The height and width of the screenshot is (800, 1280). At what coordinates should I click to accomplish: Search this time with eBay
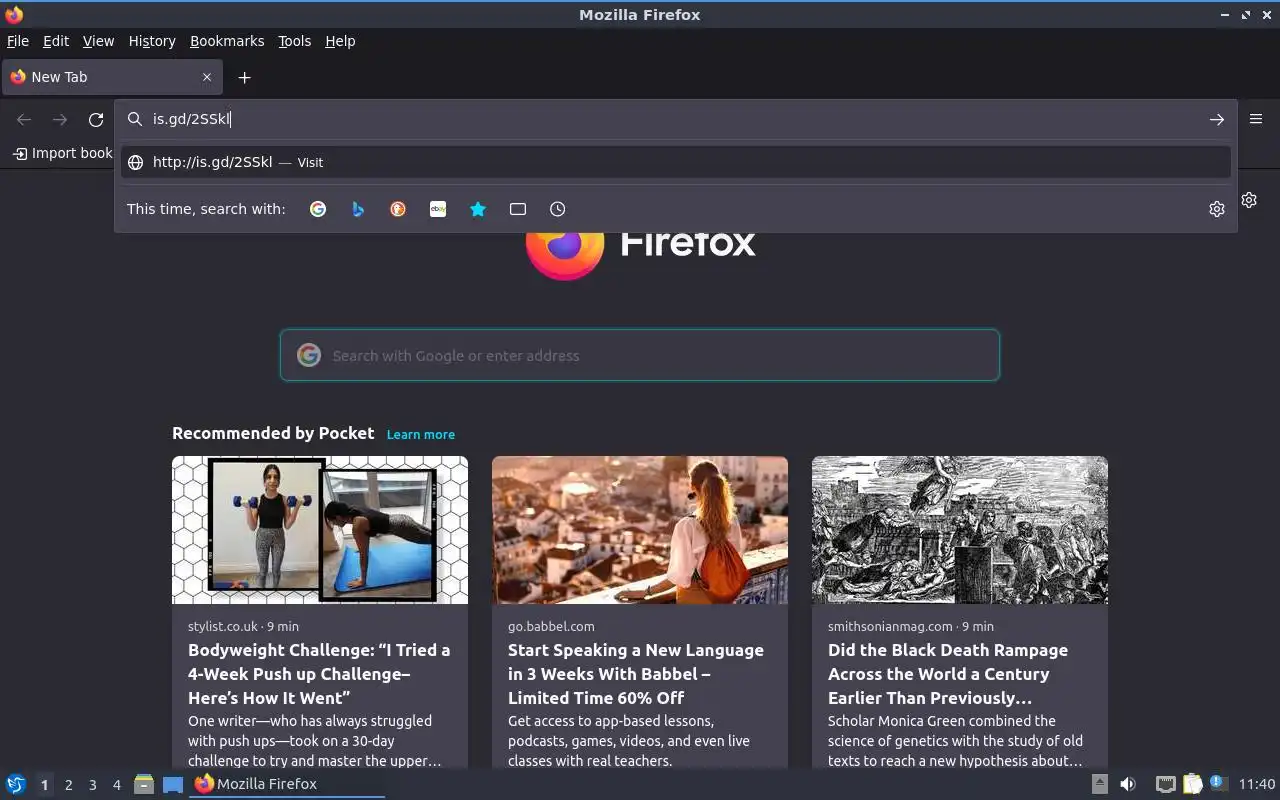(x=438, y=209)
